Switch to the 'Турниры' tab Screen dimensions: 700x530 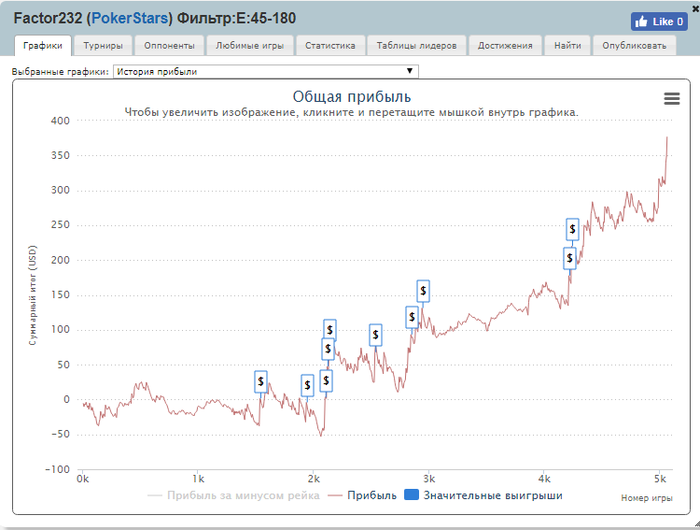point(103,46)
